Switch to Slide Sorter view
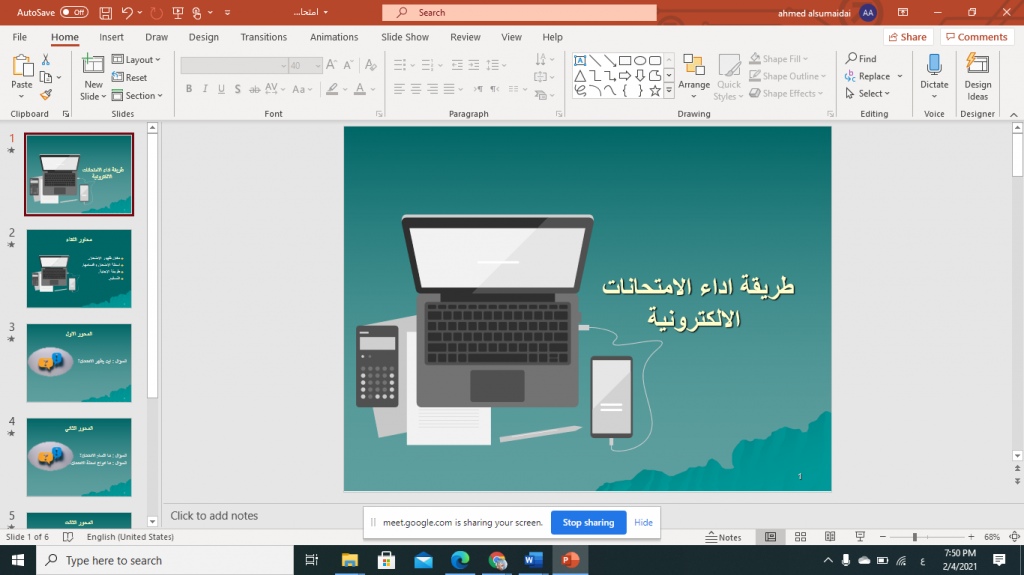Viewport: 1024px width, 575px height. click(800, 537)
